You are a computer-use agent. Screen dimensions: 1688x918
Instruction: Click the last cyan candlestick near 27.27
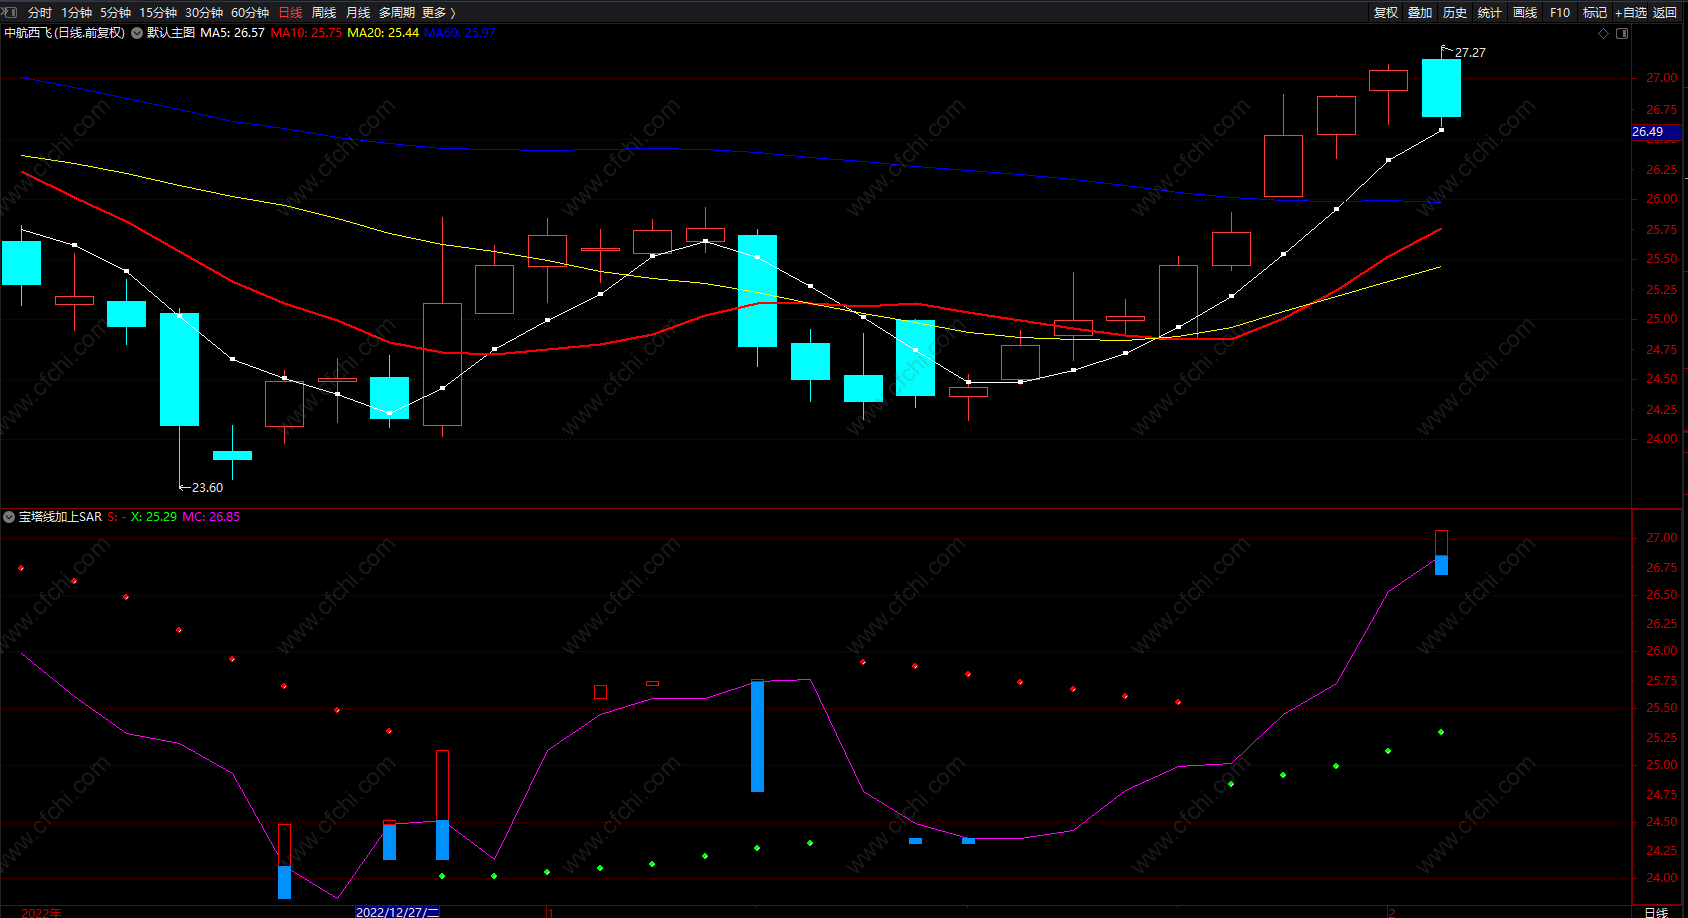(1441, 88)
